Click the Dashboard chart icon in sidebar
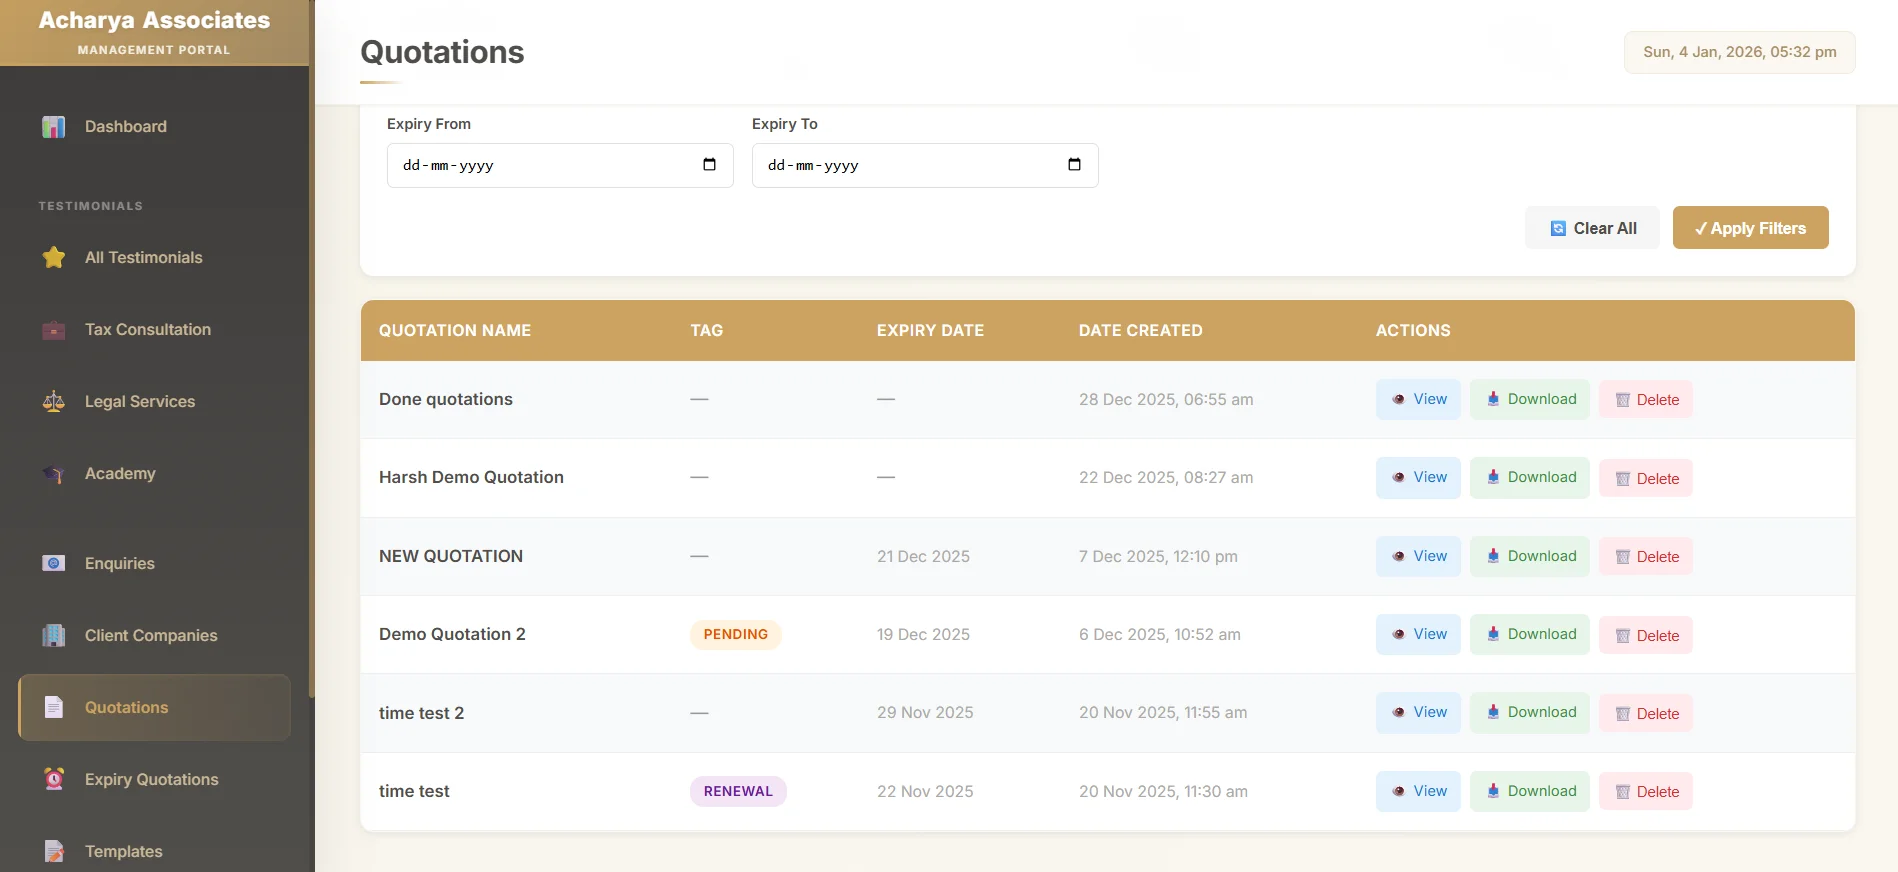Image resolution: width=1898 pixels, height=872 pixels. pyautogui.click(x=54, y=127)
